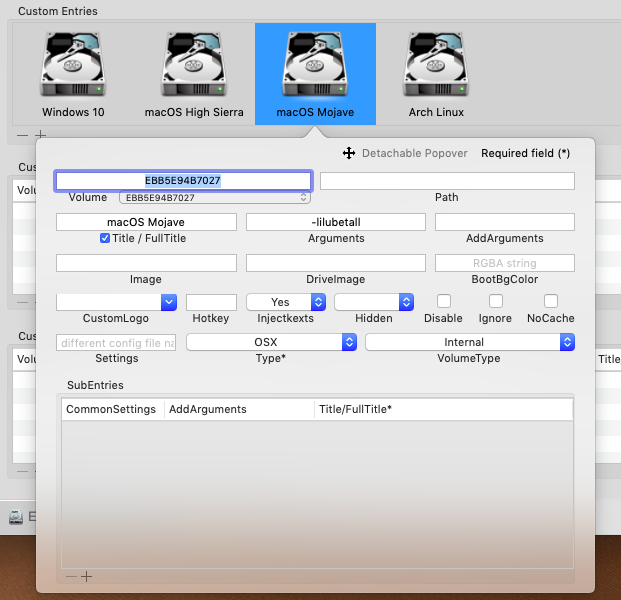Toggle the Title / FullTitle checkbox

[105, 238]
